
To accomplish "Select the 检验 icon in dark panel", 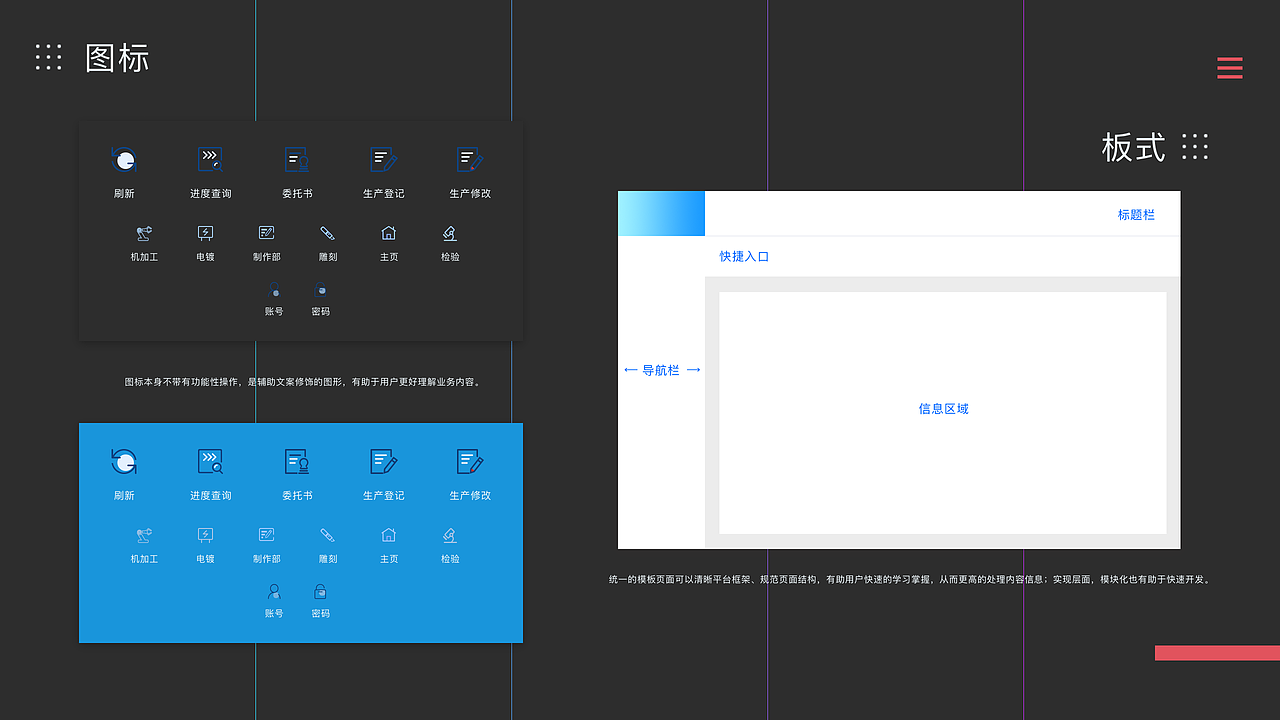I will (x=450, y=233).
